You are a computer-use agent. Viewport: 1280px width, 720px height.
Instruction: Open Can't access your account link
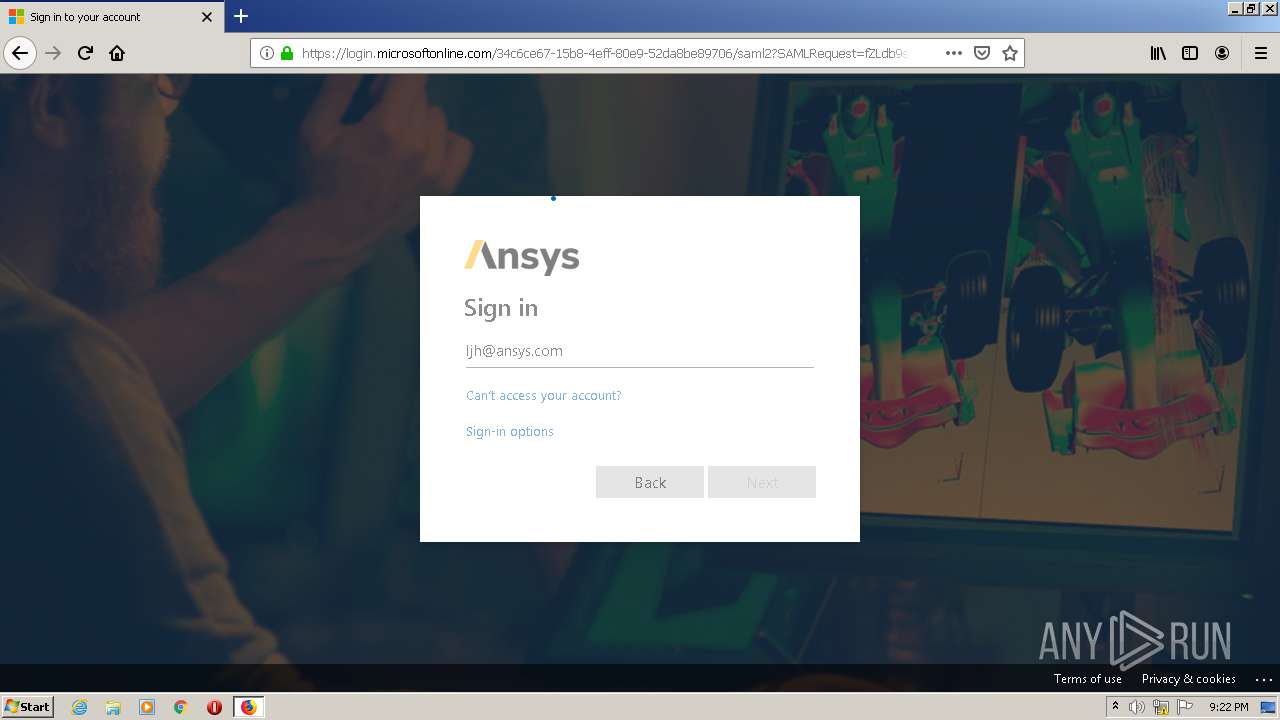[544, 396]
